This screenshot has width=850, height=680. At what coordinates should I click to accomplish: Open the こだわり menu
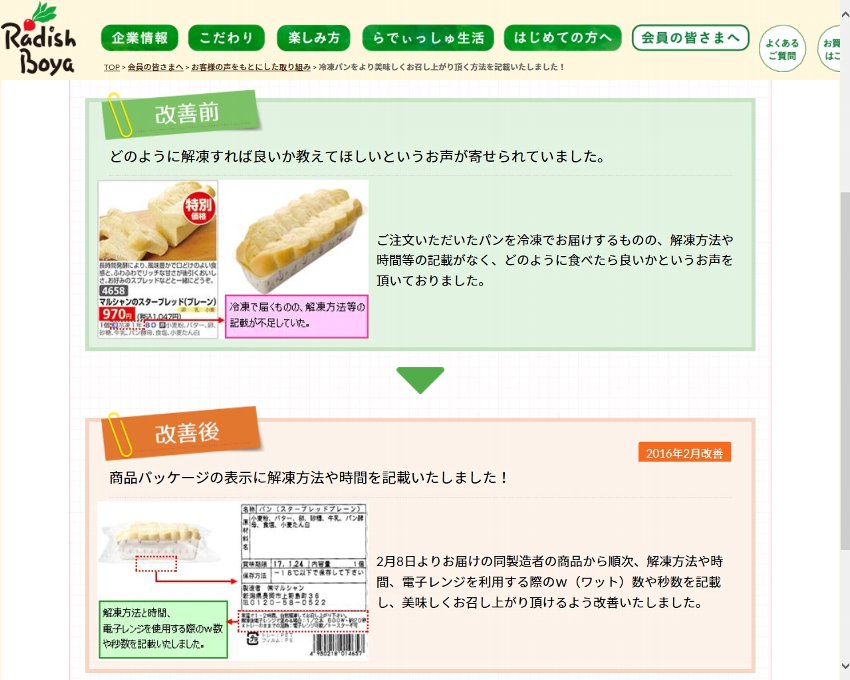pyautogui.click(x=227, y=38)
